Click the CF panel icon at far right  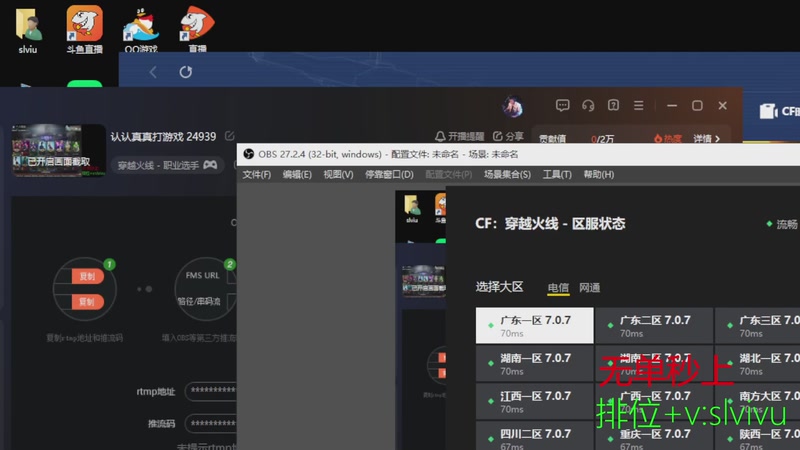pyautogui.click(x=768, y=111)
